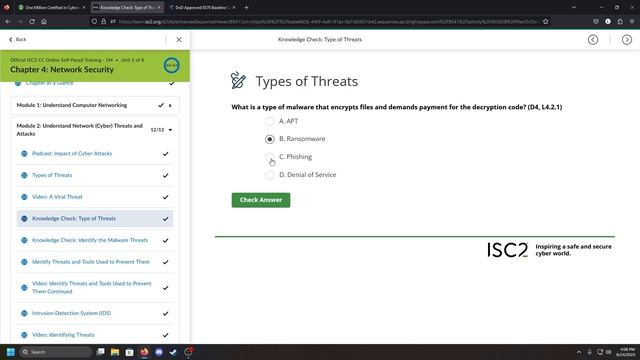Click the taskbar Search box
Image resolution: width=640 pixels, height=360 pixels.
[56, 352]
